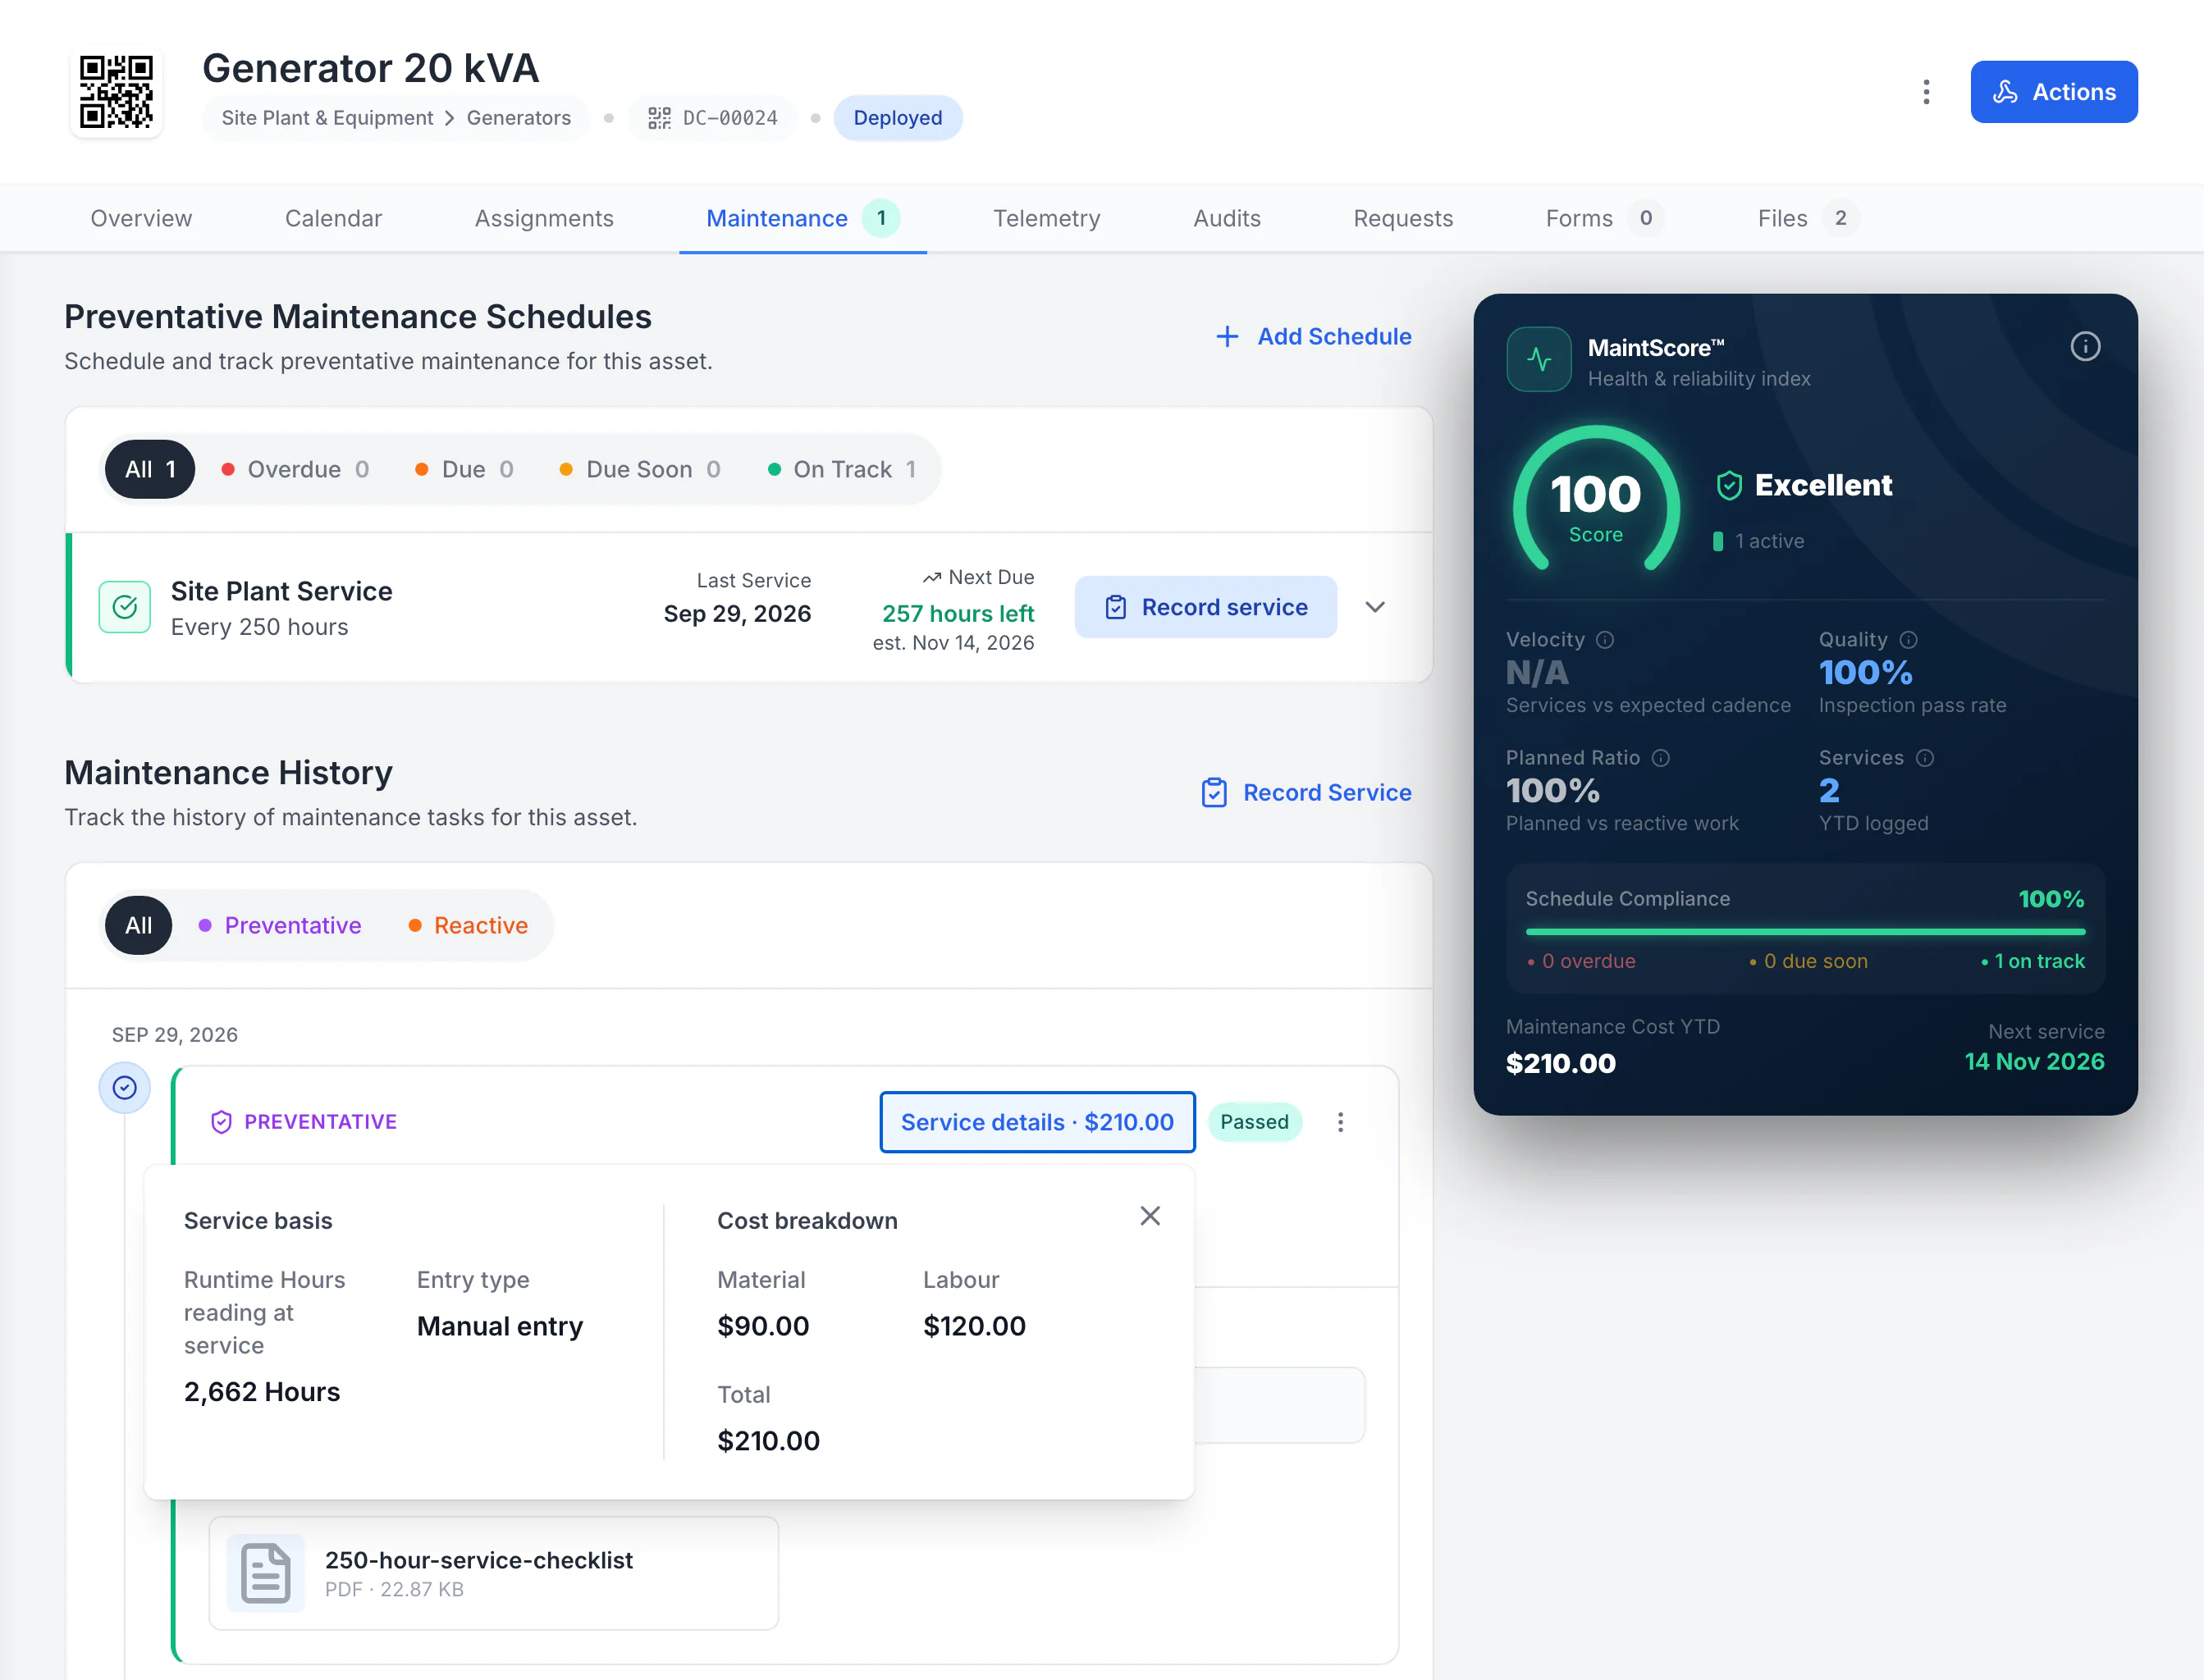2204x1680 pixels.
Task: Go to the Audits tab
Action: tap(1227, 218)
